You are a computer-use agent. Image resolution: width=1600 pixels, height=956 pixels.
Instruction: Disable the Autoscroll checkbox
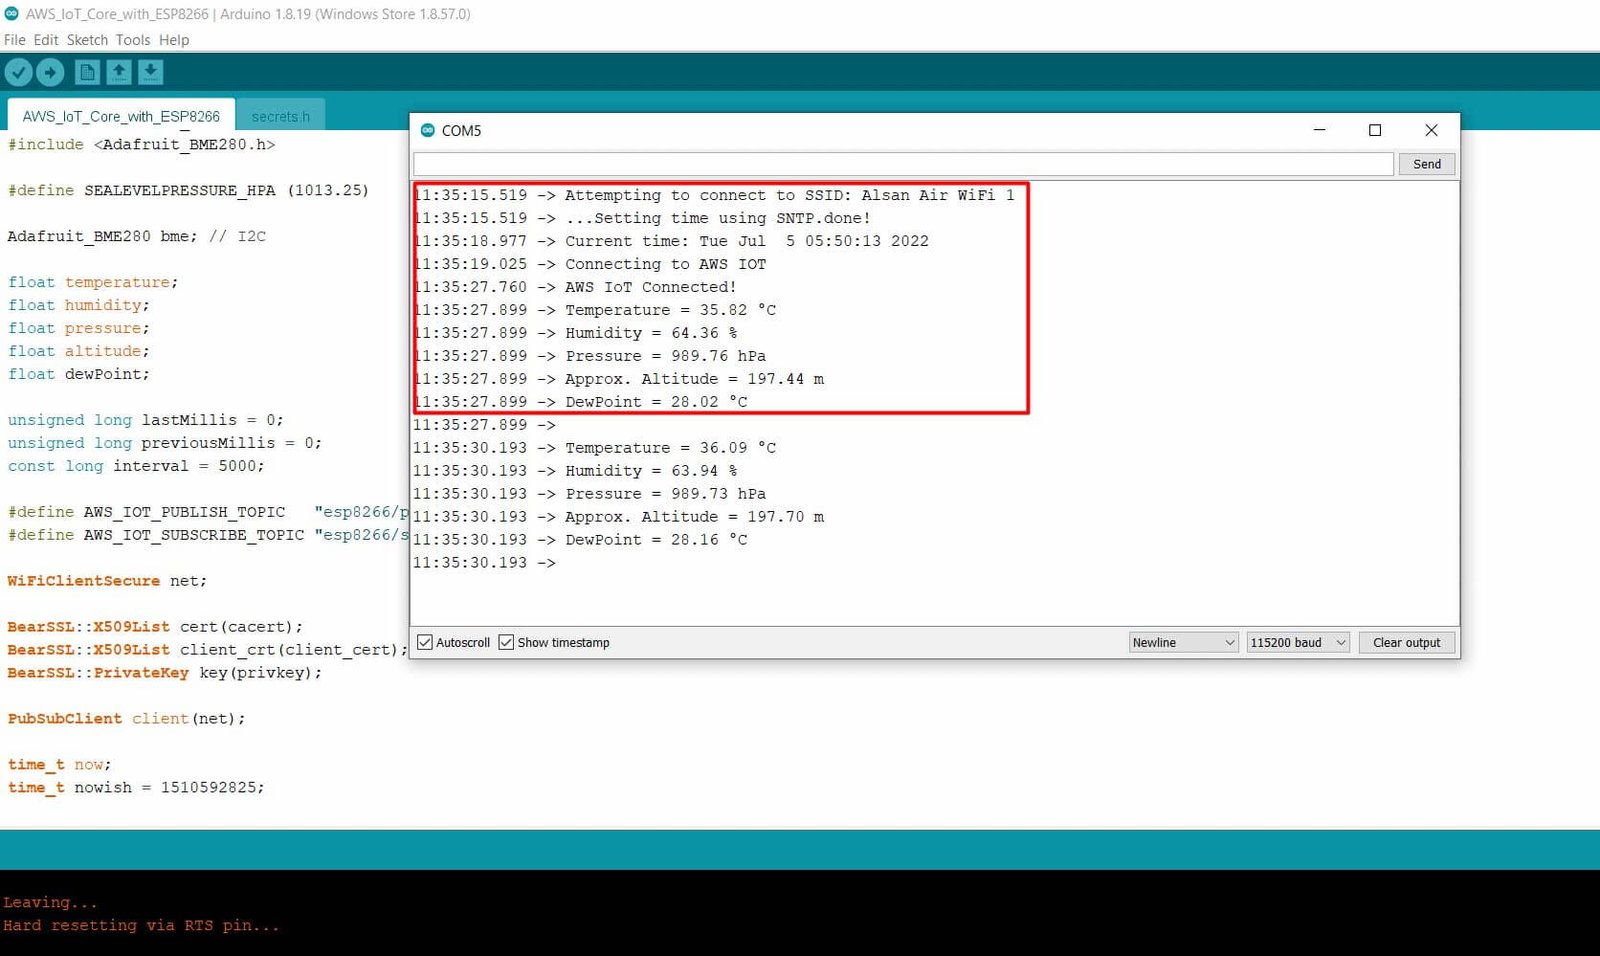(426, 642)
